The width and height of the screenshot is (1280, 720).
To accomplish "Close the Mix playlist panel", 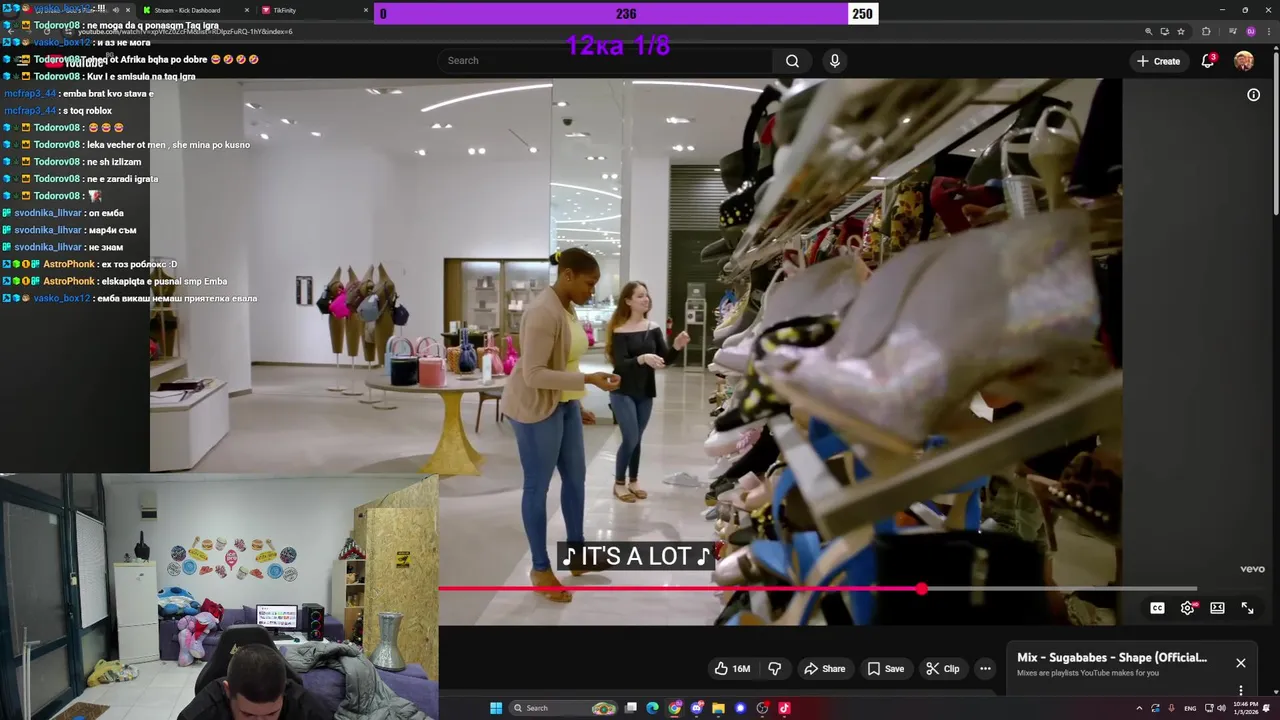I will click(1241, 663).
